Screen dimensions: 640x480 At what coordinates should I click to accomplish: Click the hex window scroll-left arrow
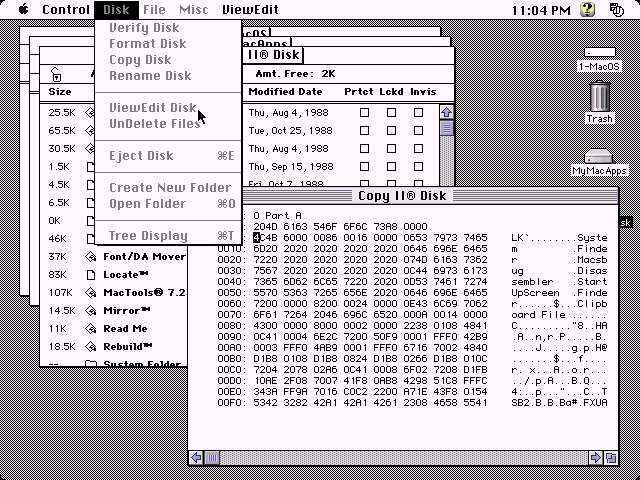[x=196, y=458]
